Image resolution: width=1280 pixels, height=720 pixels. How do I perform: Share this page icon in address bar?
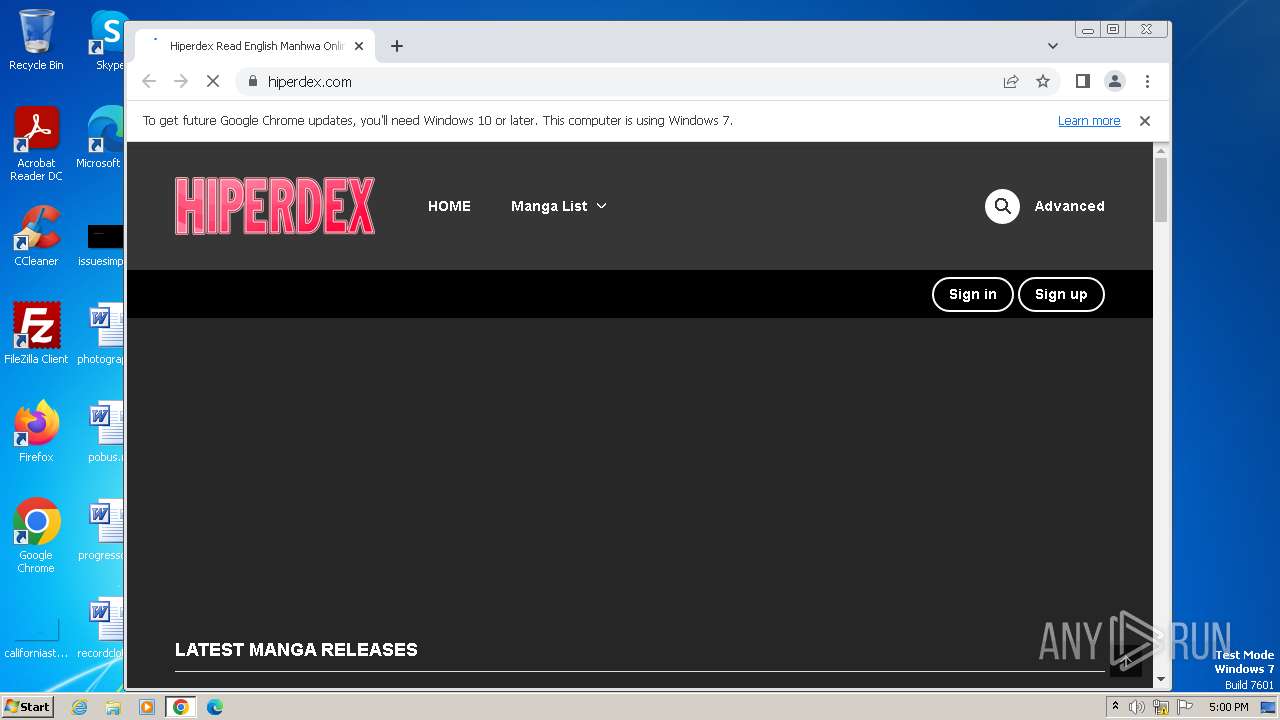tap(1011, 81)
